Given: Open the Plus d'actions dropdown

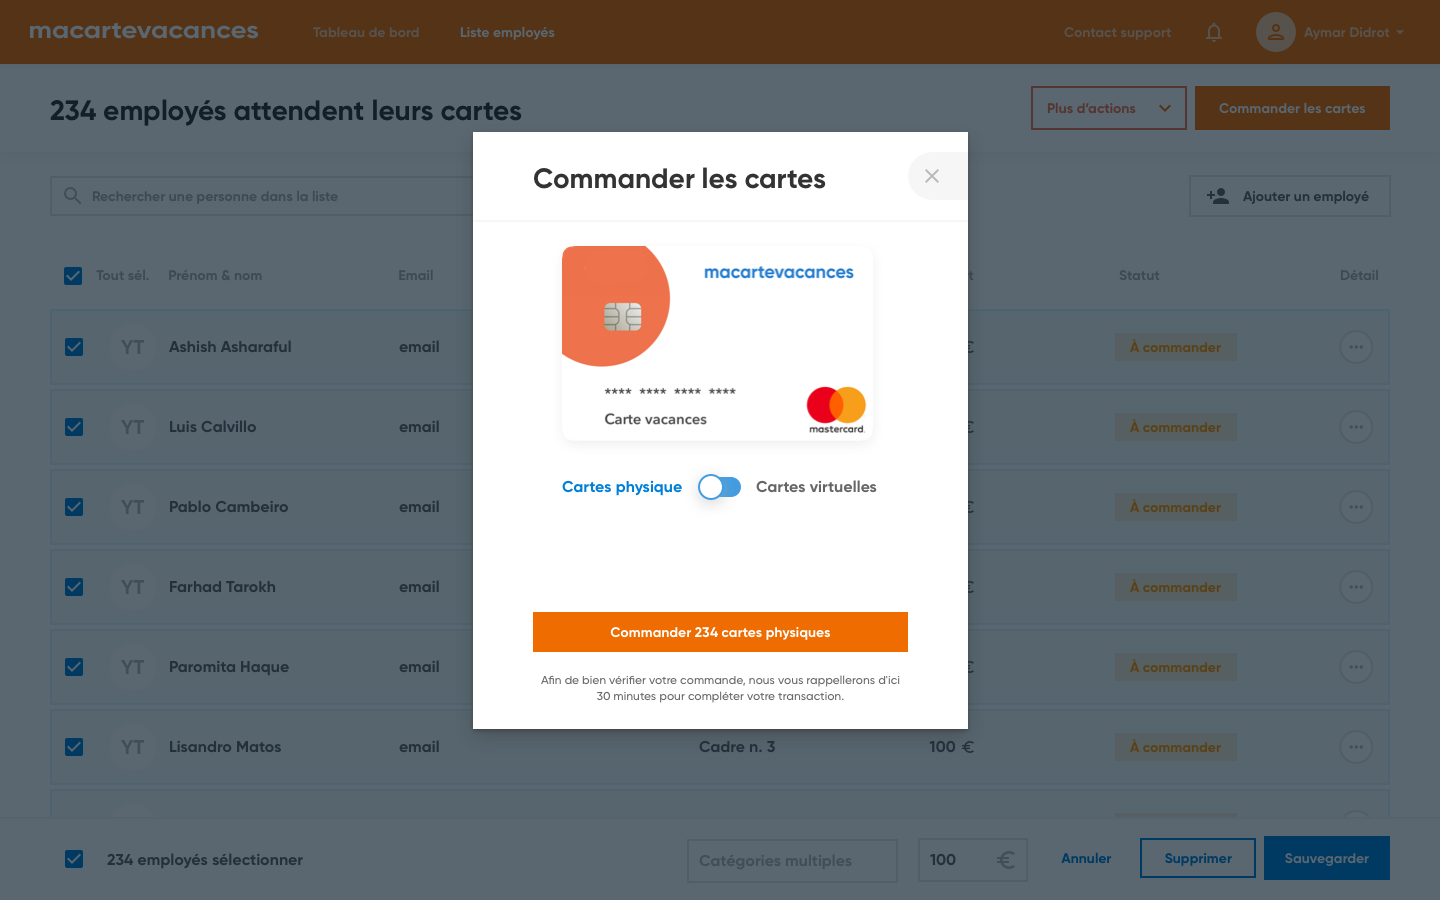Looking at the screenshot, I should [x=1108, y=108].
